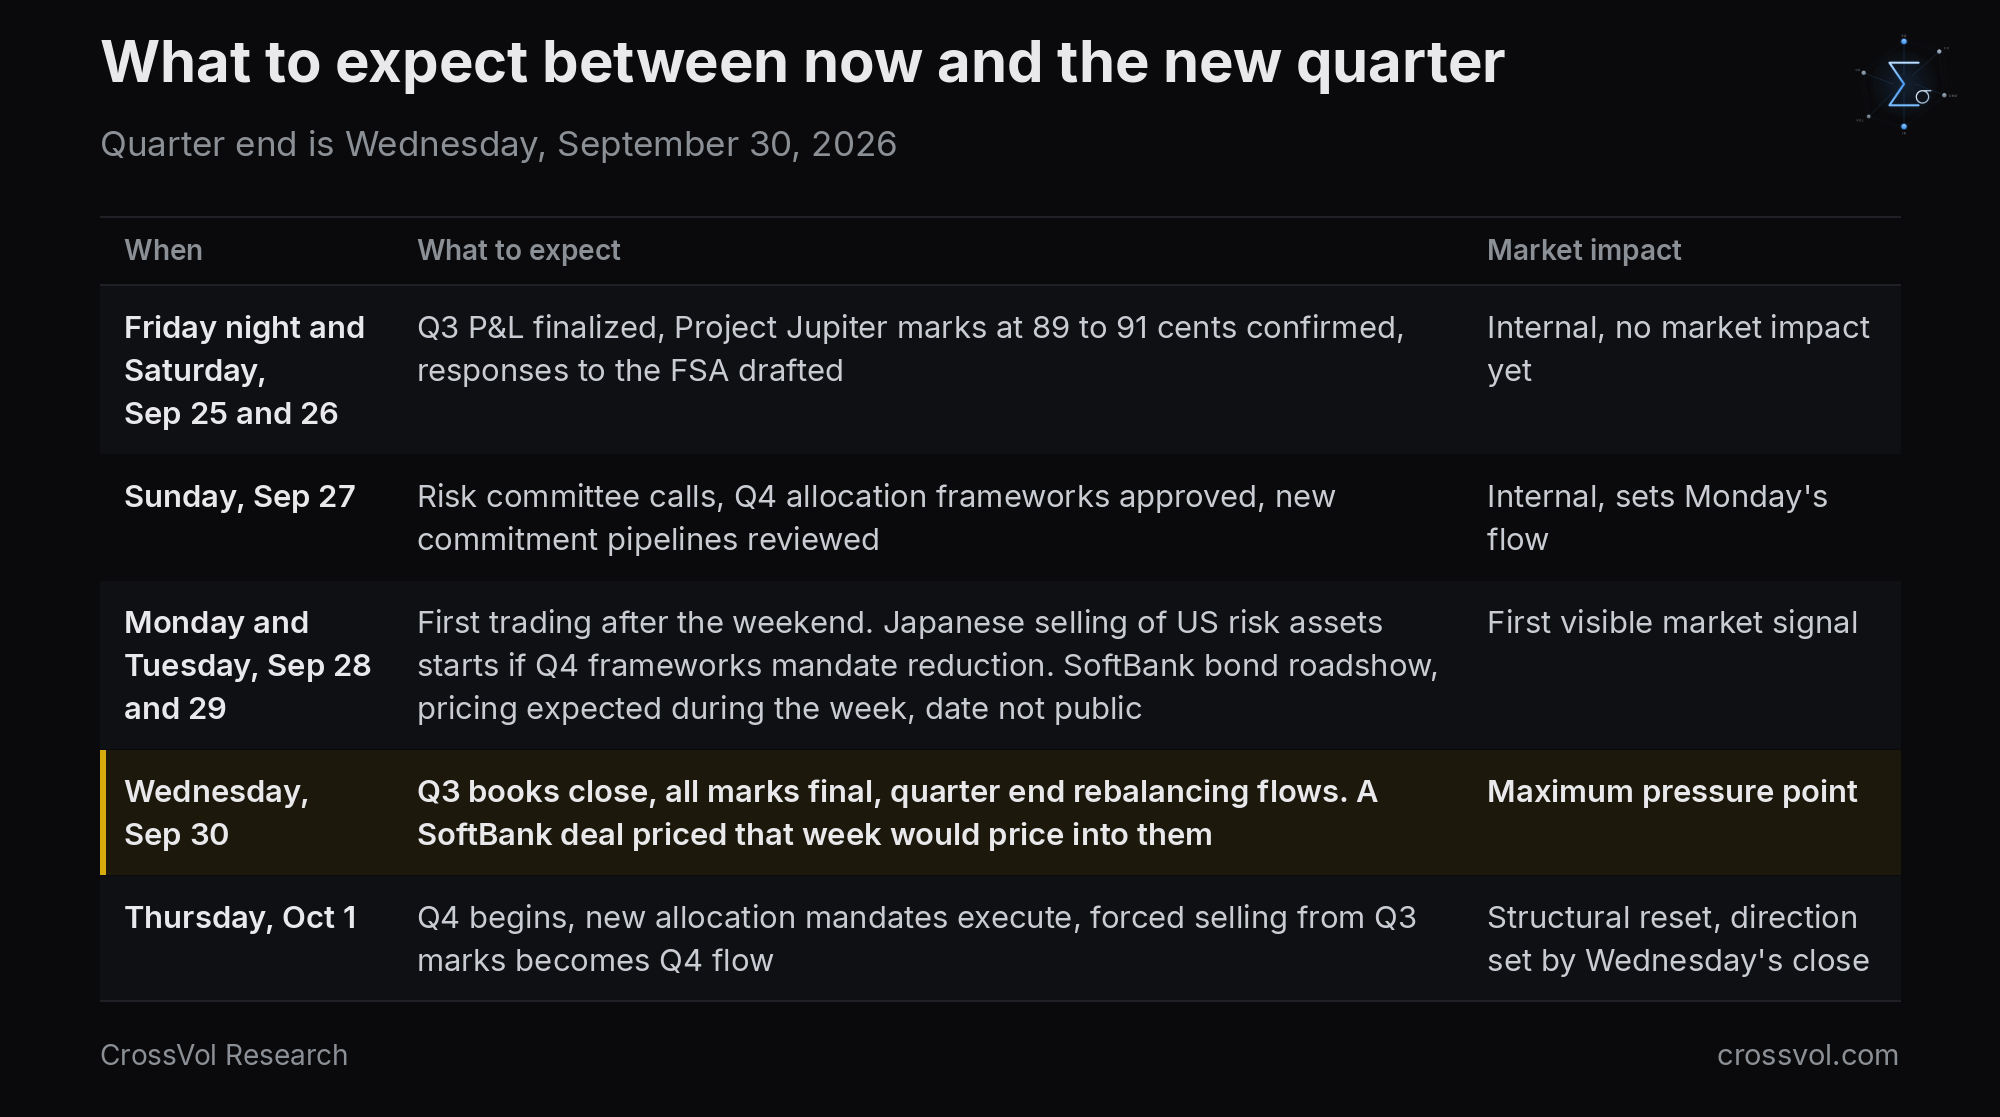The width and height of the screenshot is (2000, 1117).
Task: Select the Thursday, Oct 1 row label
Action: (x=240, y=918)
